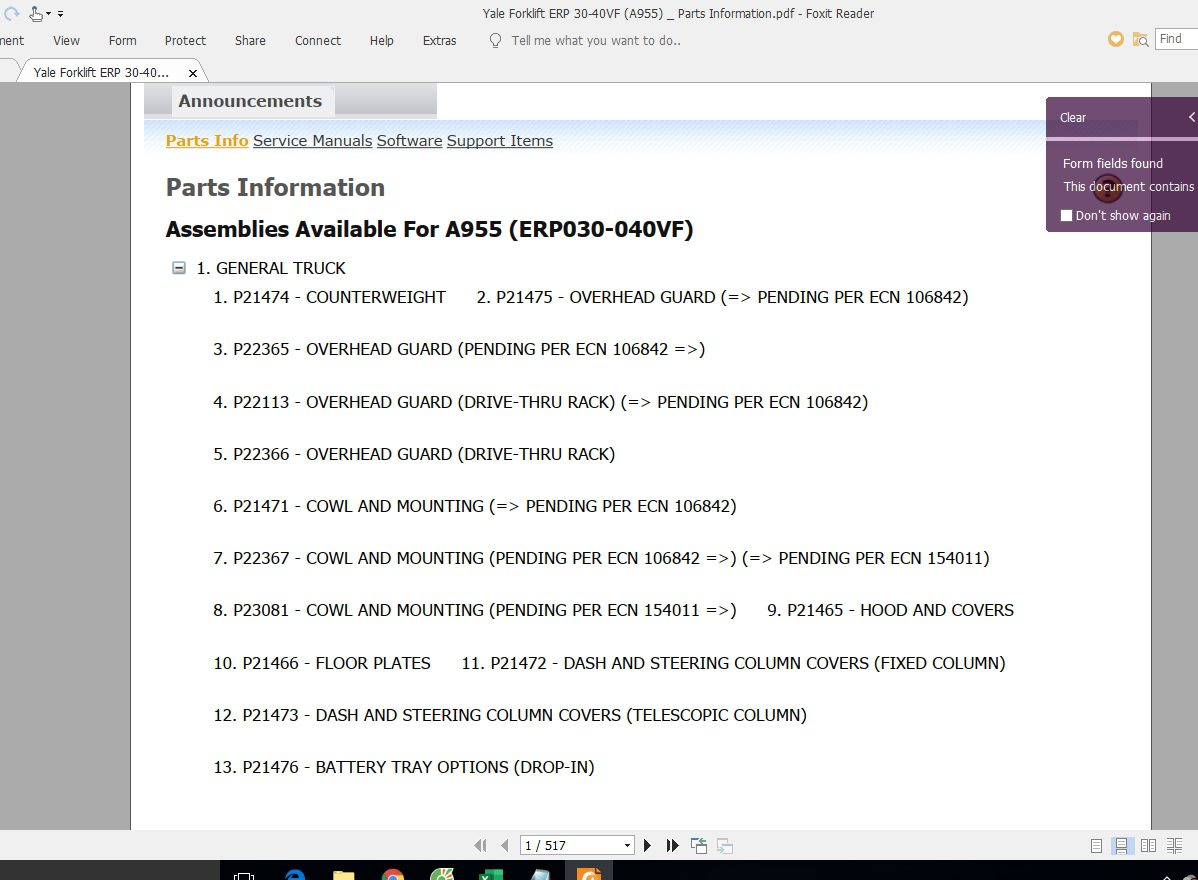
Task: Open the Parts Info link
Action: [206, 141]
